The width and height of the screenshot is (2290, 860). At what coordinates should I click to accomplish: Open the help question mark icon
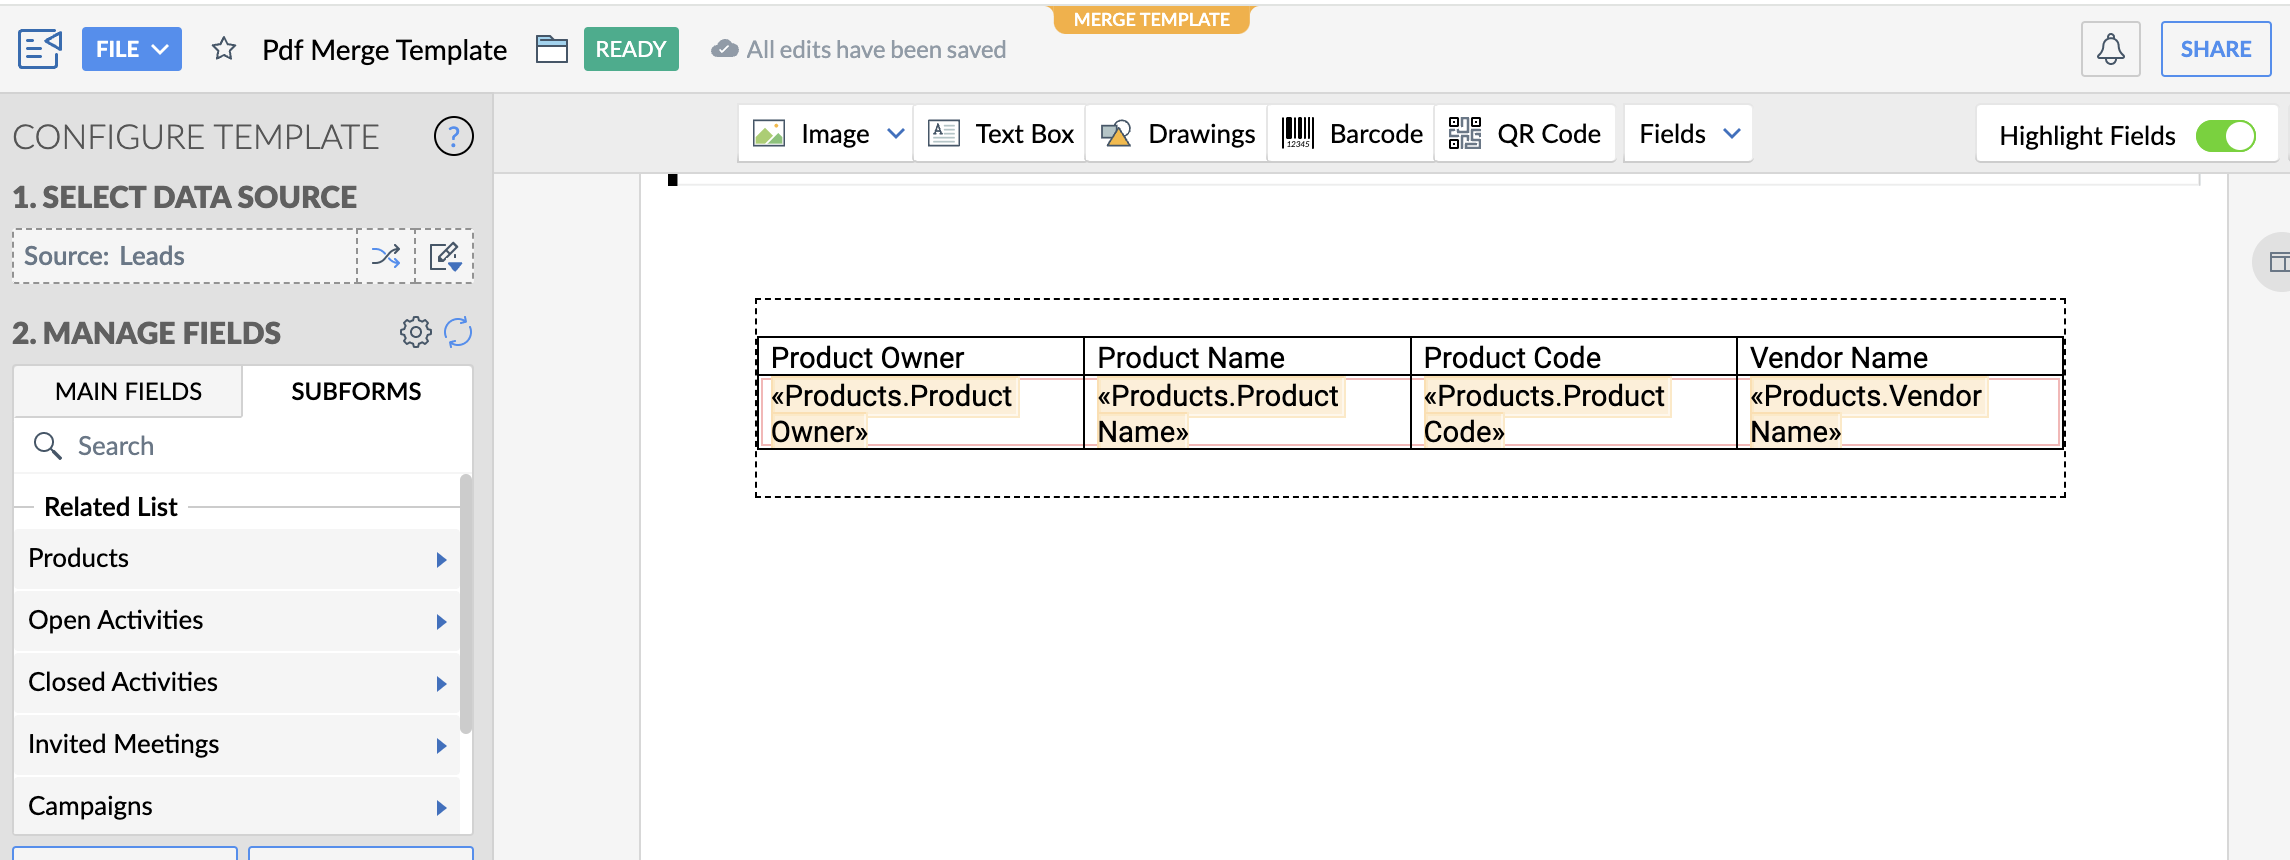(x=453, y=136)
